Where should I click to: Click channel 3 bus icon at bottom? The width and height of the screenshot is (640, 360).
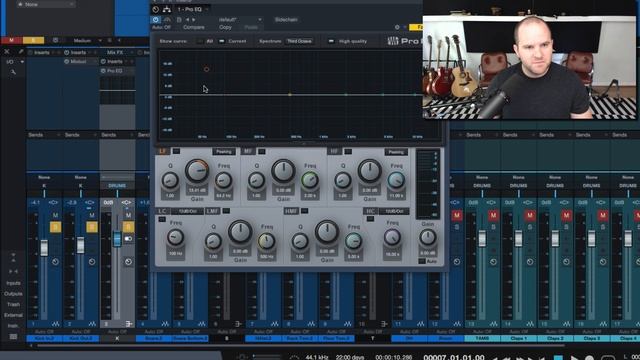click(129, 324)
